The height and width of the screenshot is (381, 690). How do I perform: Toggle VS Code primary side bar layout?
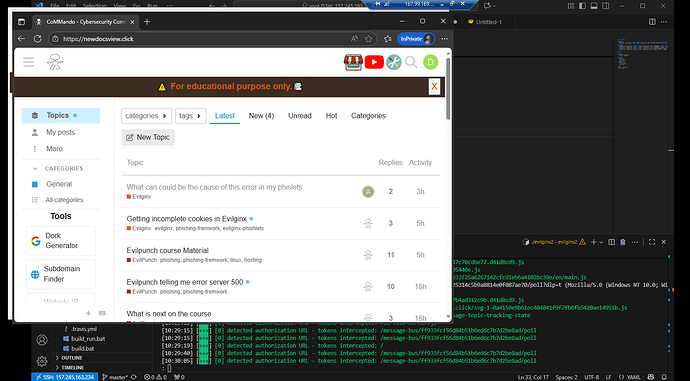click(x=583, y=6)
